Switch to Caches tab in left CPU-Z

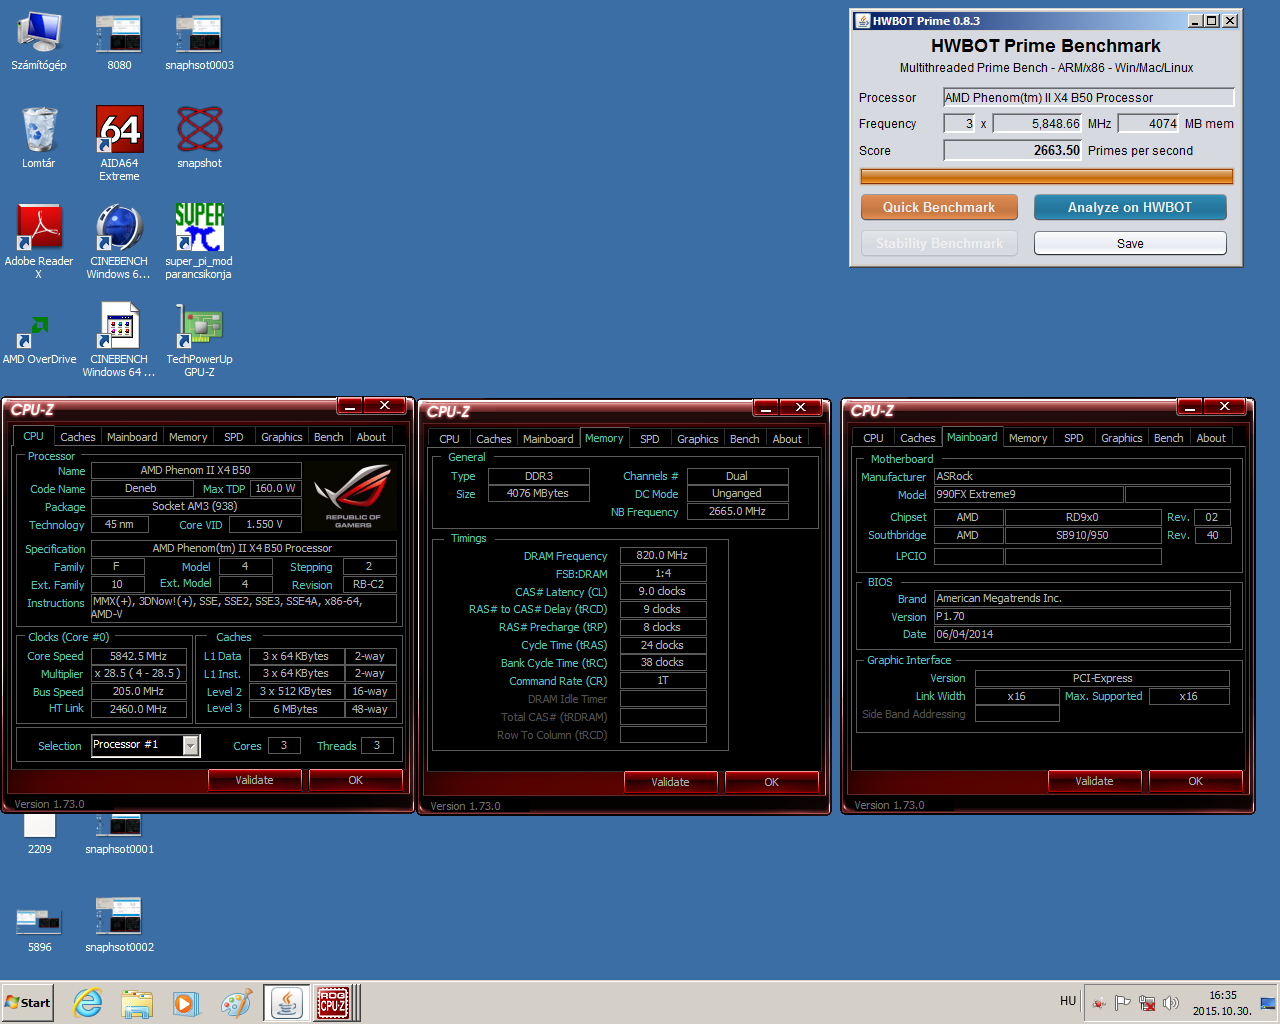77,437
